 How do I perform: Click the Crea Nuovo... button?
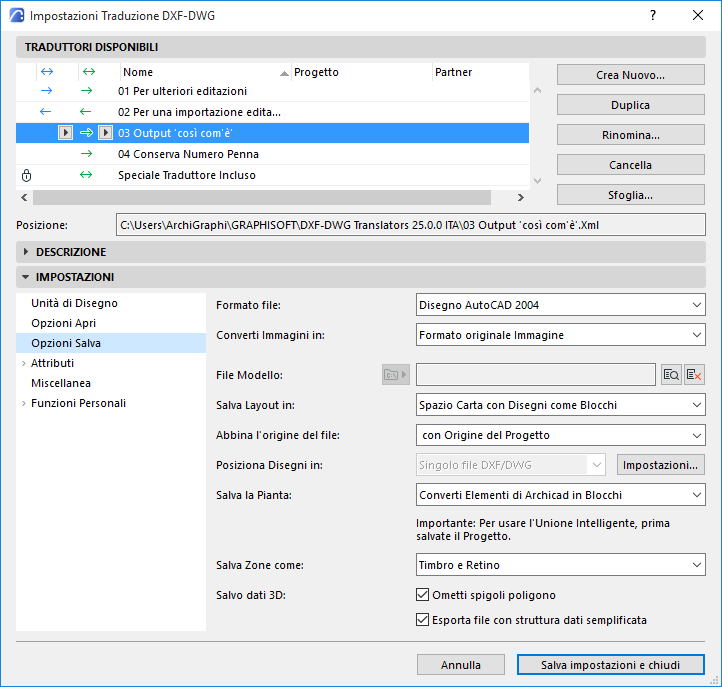tap(630, 75)
